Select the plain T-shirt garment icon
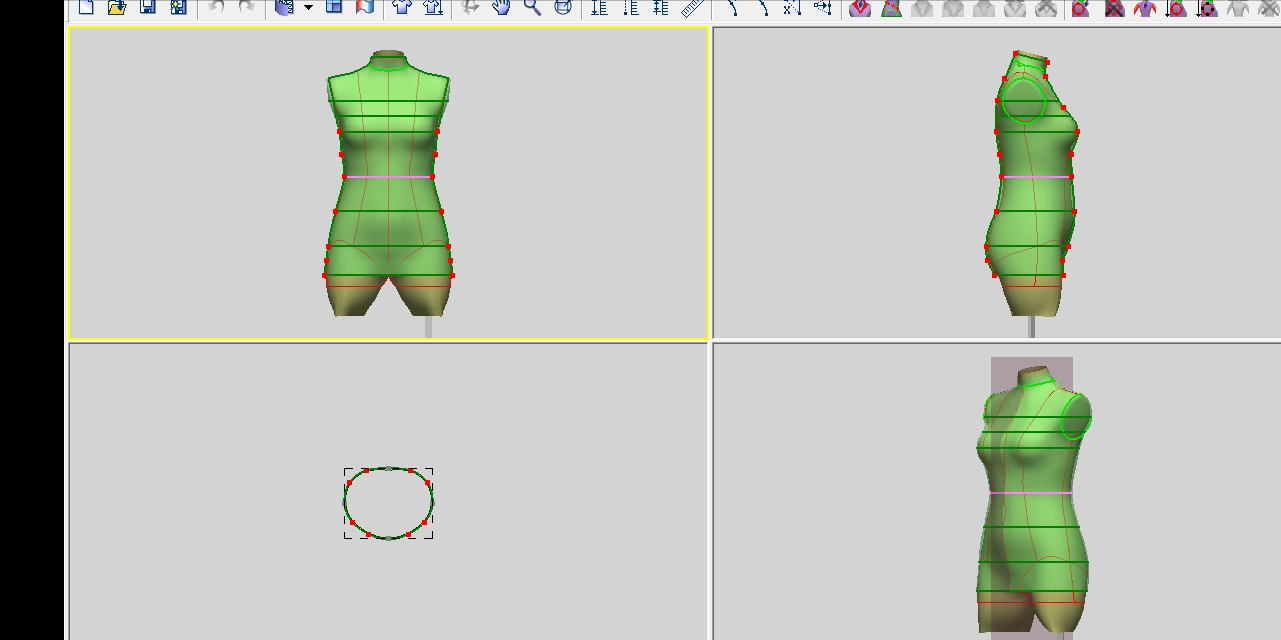1281x640 pixels. (x=402, y=8)
